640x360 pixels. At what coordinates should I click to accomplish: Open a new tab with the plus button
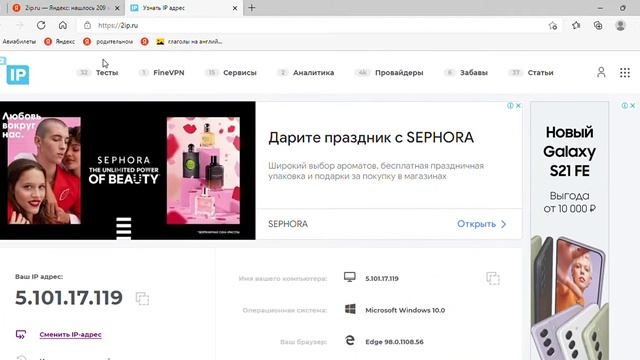click(252, 8)
